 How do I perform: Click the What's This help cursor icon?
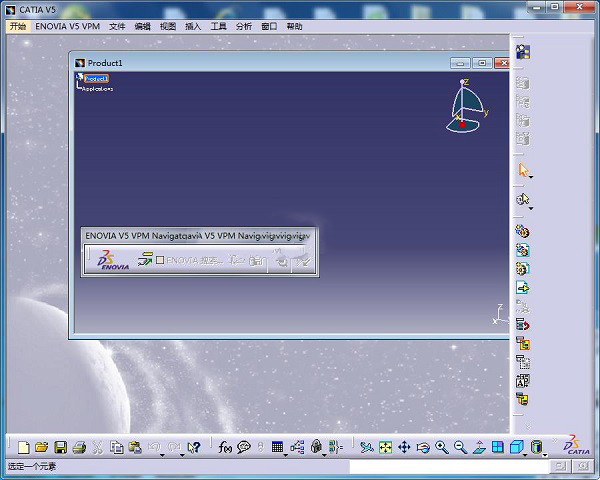click(194, 447)
